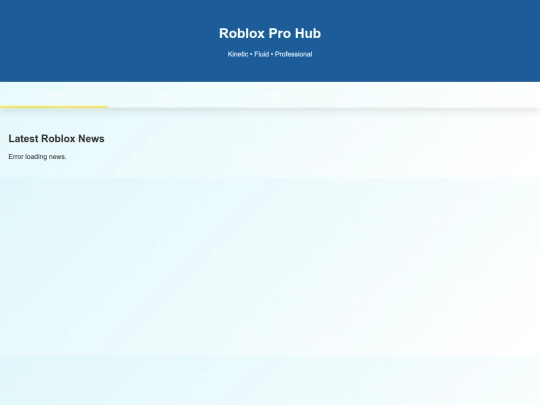Select the News tab

click(54, 95)
